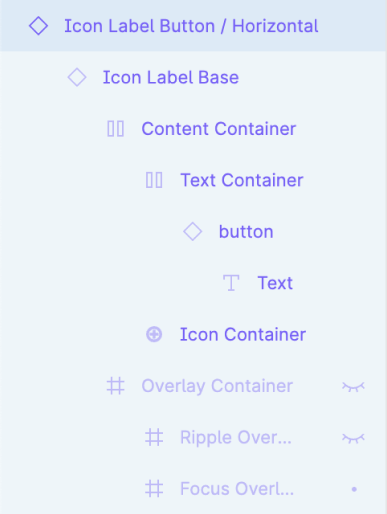The height and width of the screenshot is (514, 387).
Task: Select the Icon Container layer name
Action: click(x=243, y=334)
